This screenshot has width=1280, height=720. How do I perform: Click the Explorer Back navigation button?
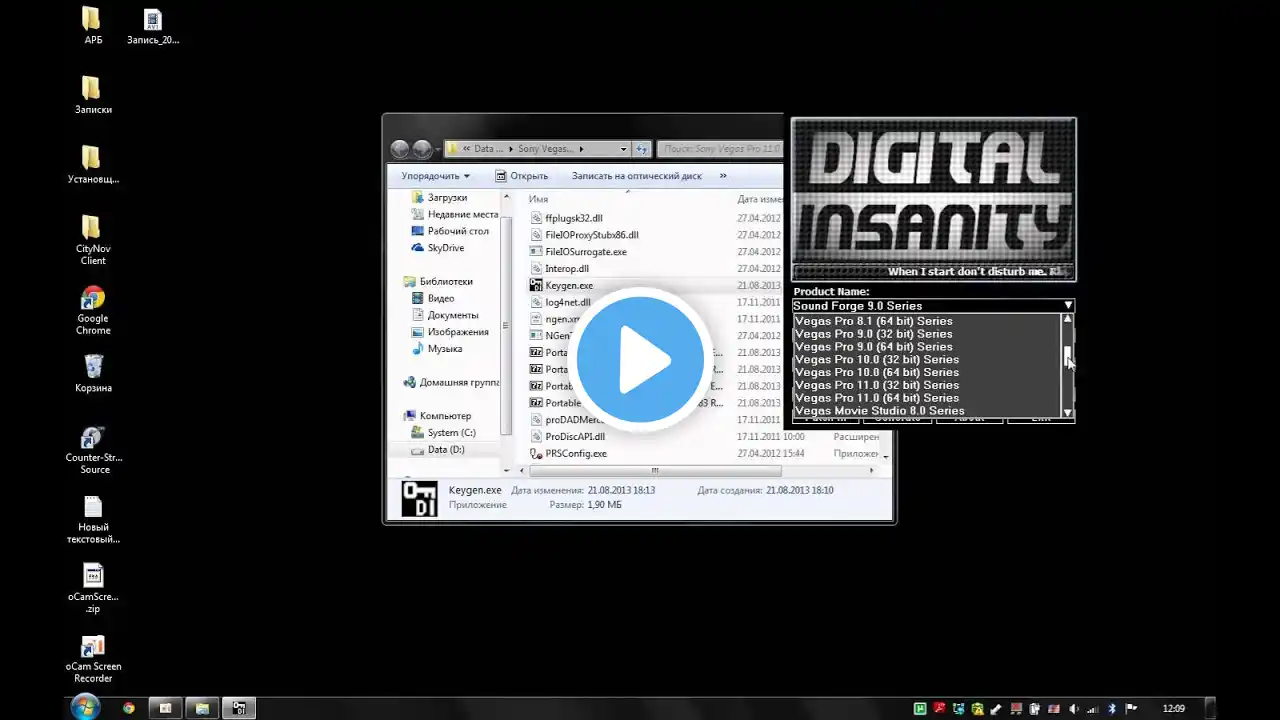(400, 149)
